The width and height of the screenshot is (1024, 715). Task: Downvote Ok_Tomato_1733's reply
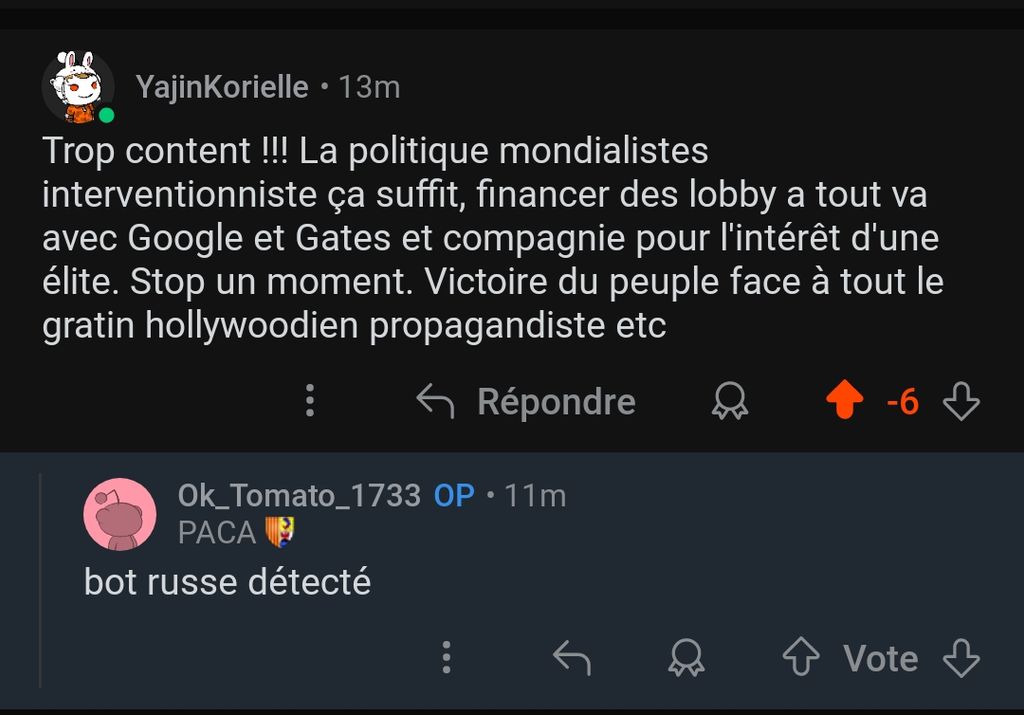click(x=962, y=658)
